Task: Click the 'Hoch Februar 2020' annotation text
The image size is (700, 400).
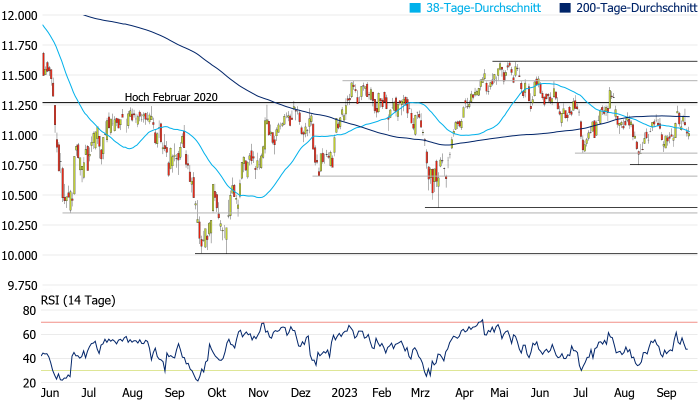Action: click(x=171, y=97)
